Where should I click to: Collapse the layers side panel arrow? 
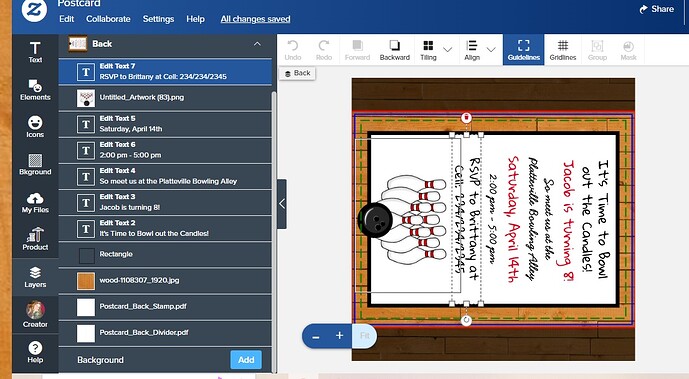pos(282,204)
